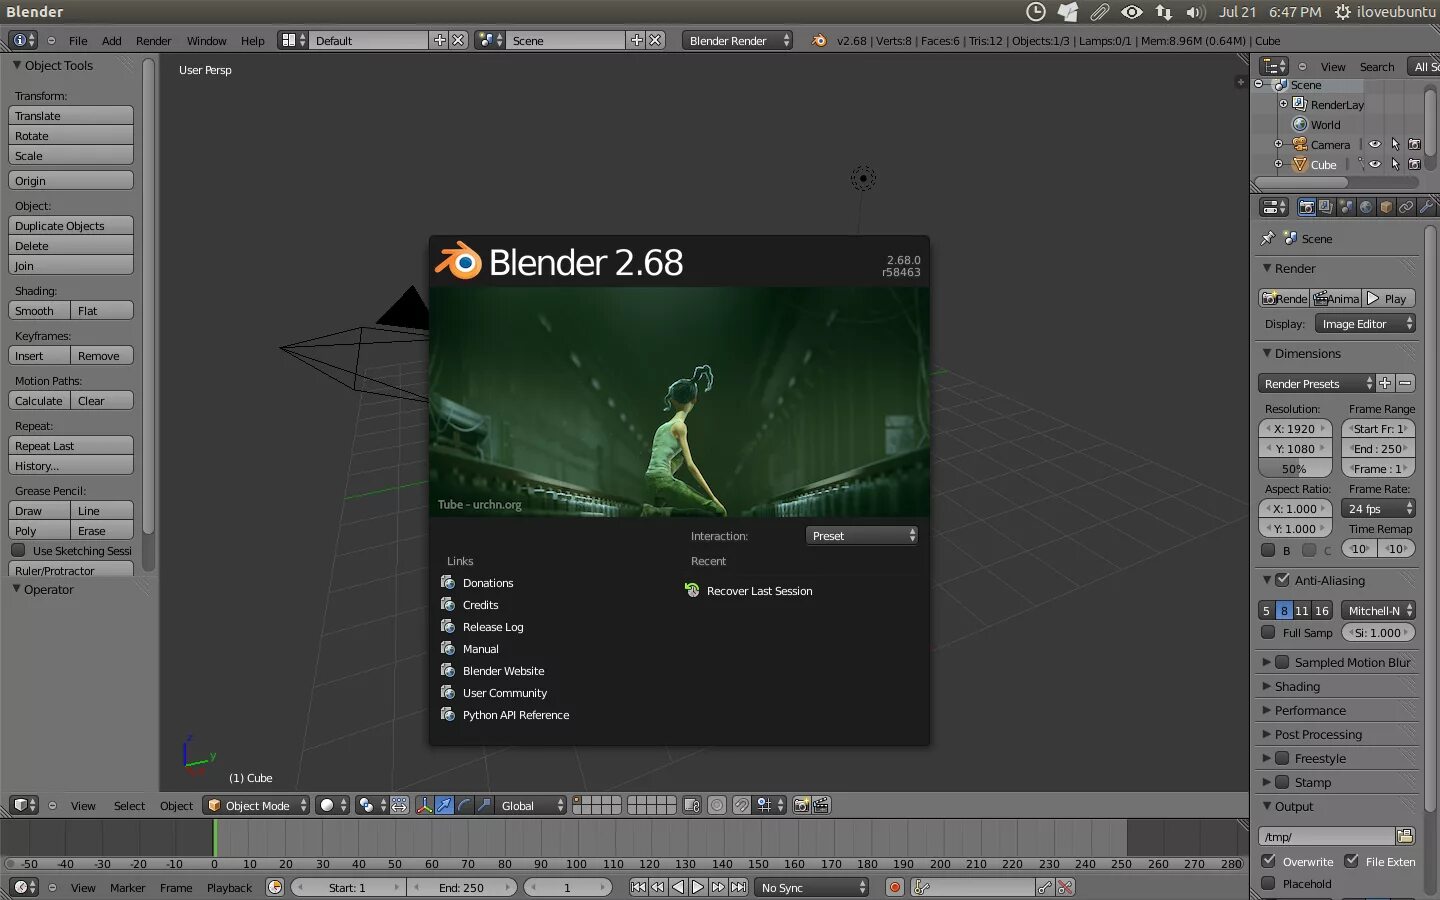Click the pin icon beside Scene
Viewport: 1440px width, 900px height.
tap(1268, 238)
